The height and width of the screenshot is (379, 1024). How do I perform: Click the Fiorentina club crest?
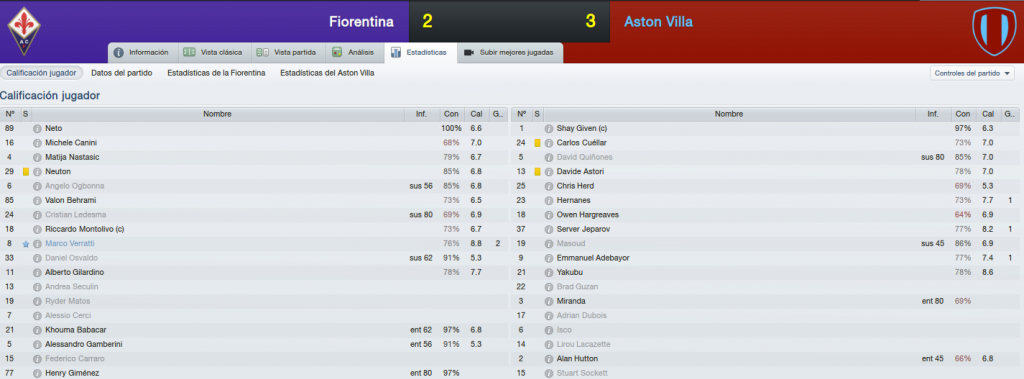point(24,31)
